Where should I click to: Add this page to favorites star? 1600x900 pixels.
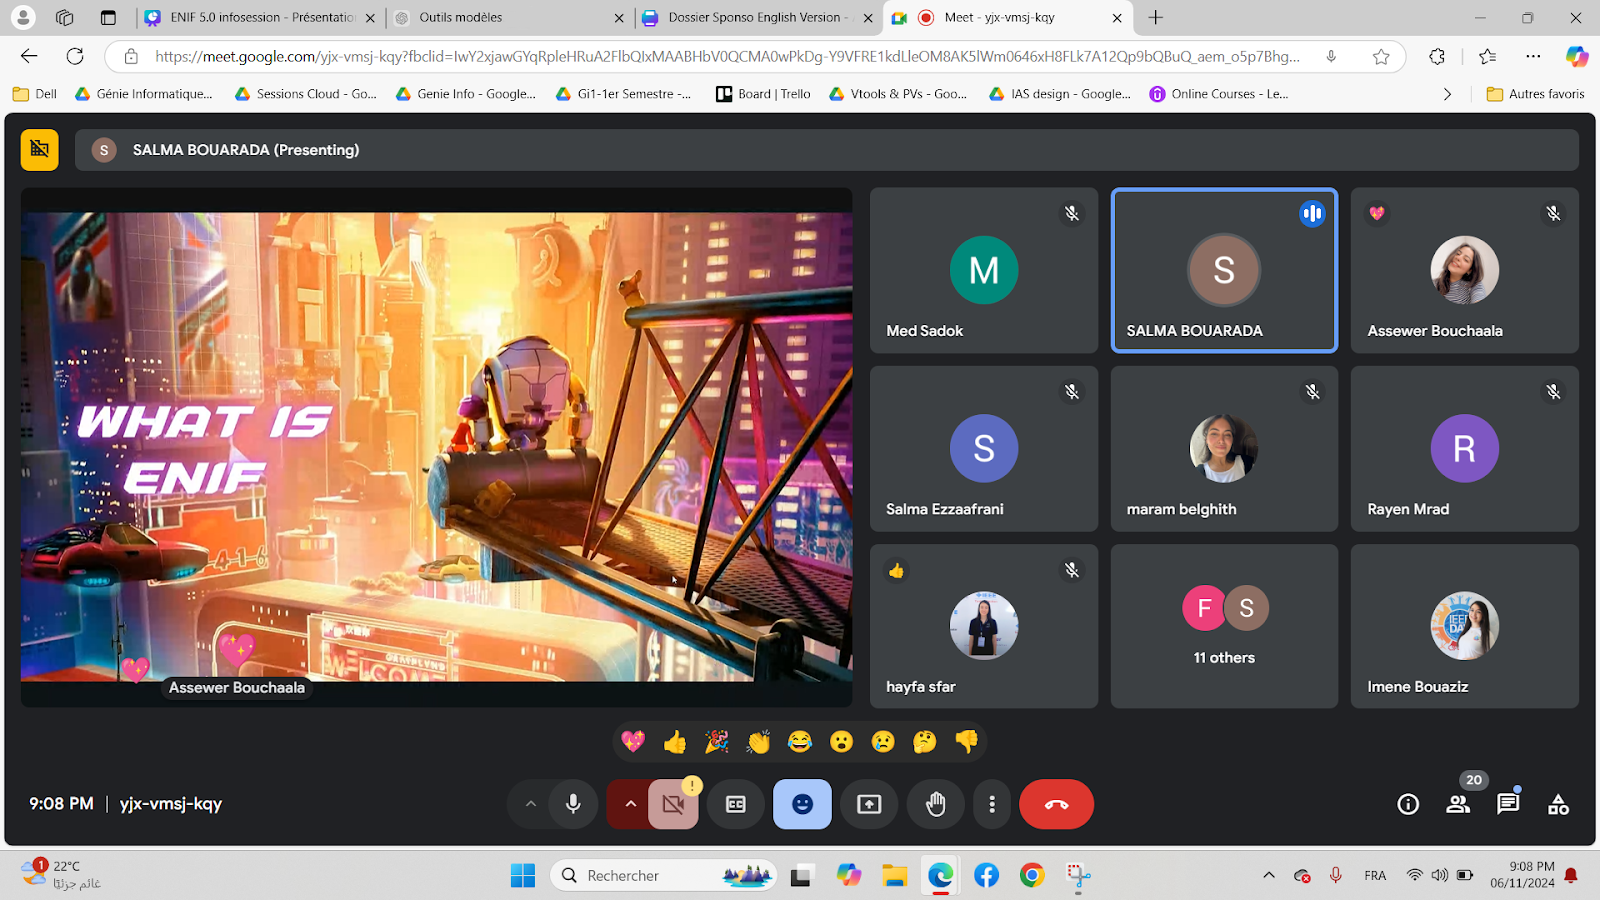(1381, 57)
